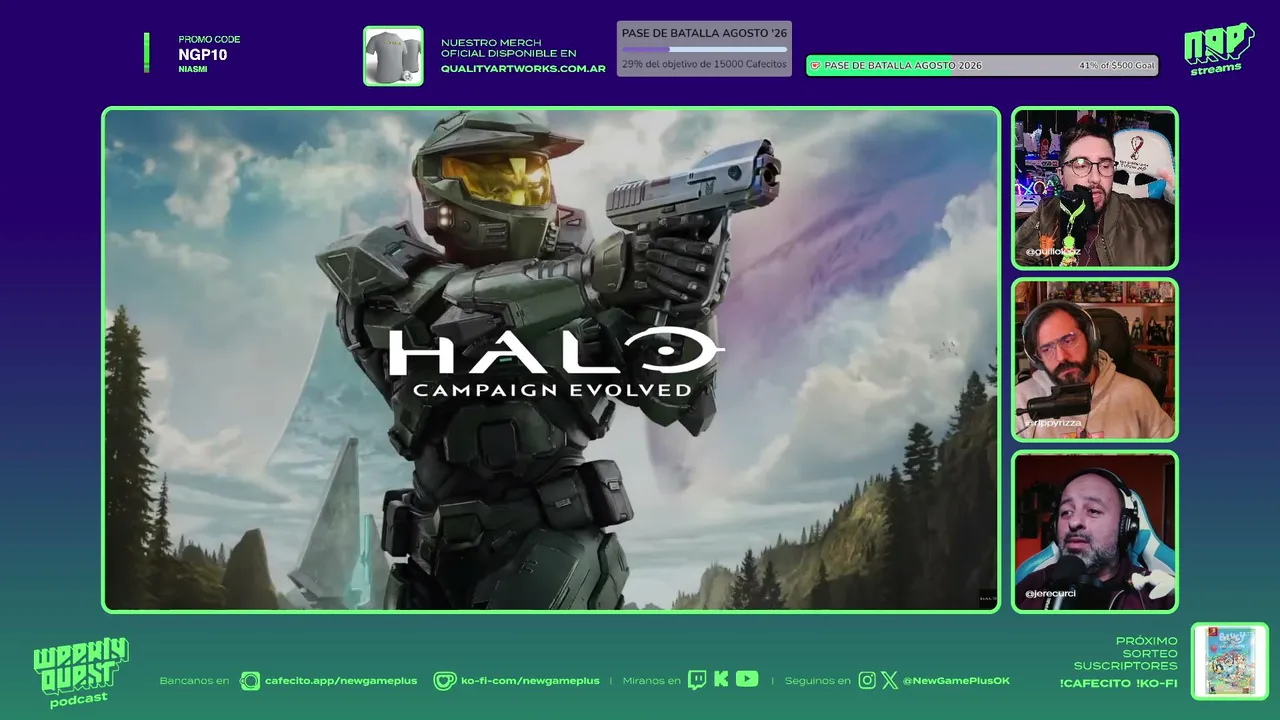This screenshot has height=720, width=1280.
Task: Click the "PASE DE BATALLA AGOSTO '26" heading
Action: [704, 33]
